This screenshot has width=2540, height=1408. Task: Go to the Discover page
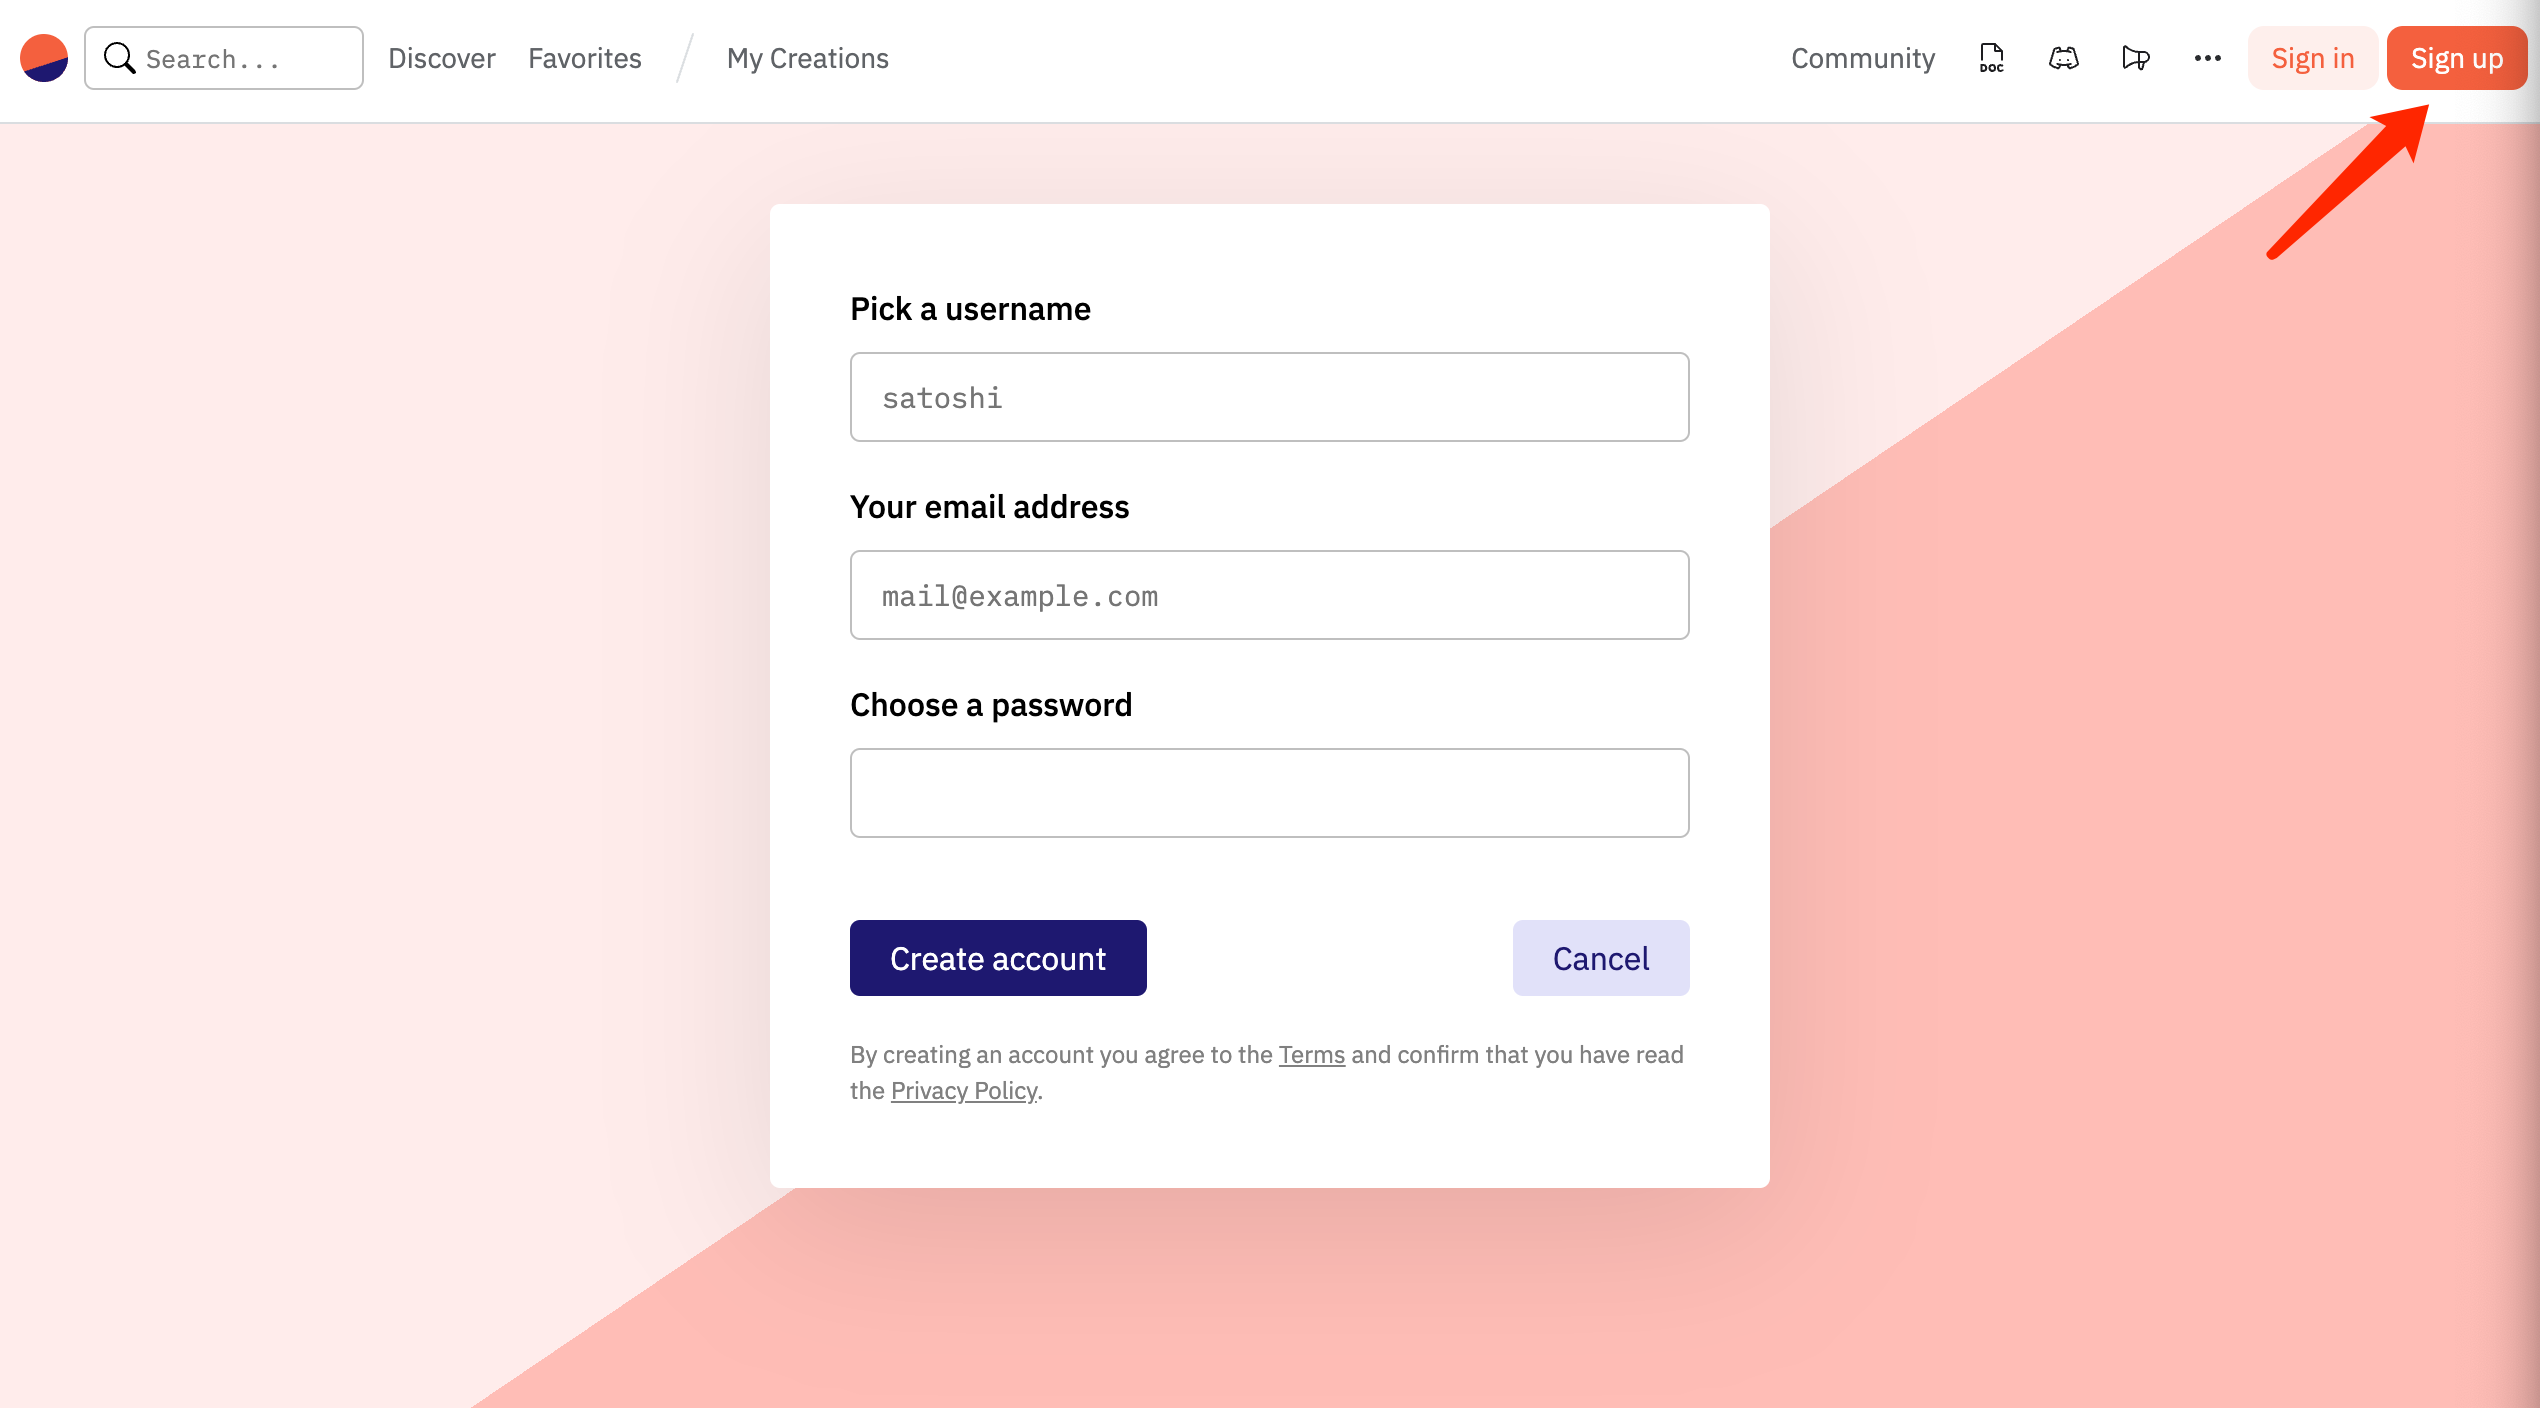441,58
